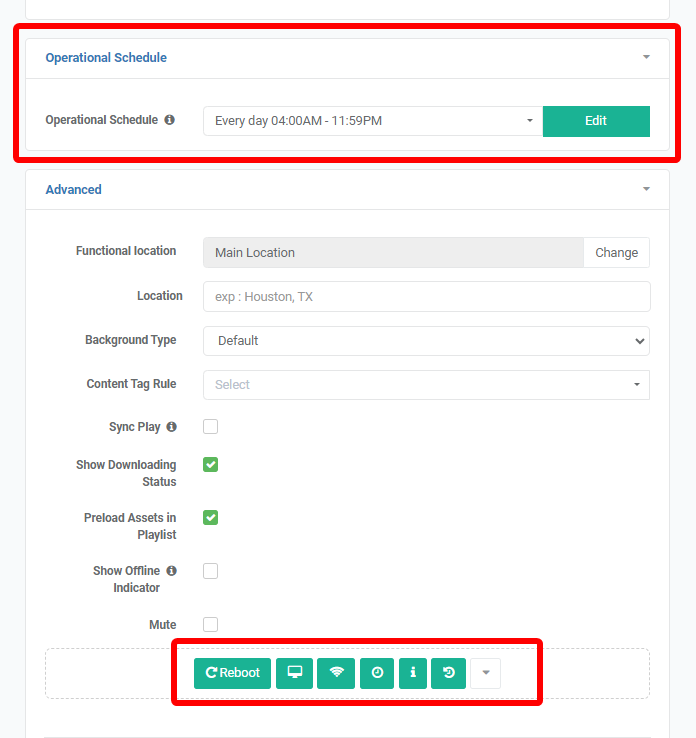Click the info icon button next to clock
Viewport: 696px width, 738px height.
click(413, 673)
